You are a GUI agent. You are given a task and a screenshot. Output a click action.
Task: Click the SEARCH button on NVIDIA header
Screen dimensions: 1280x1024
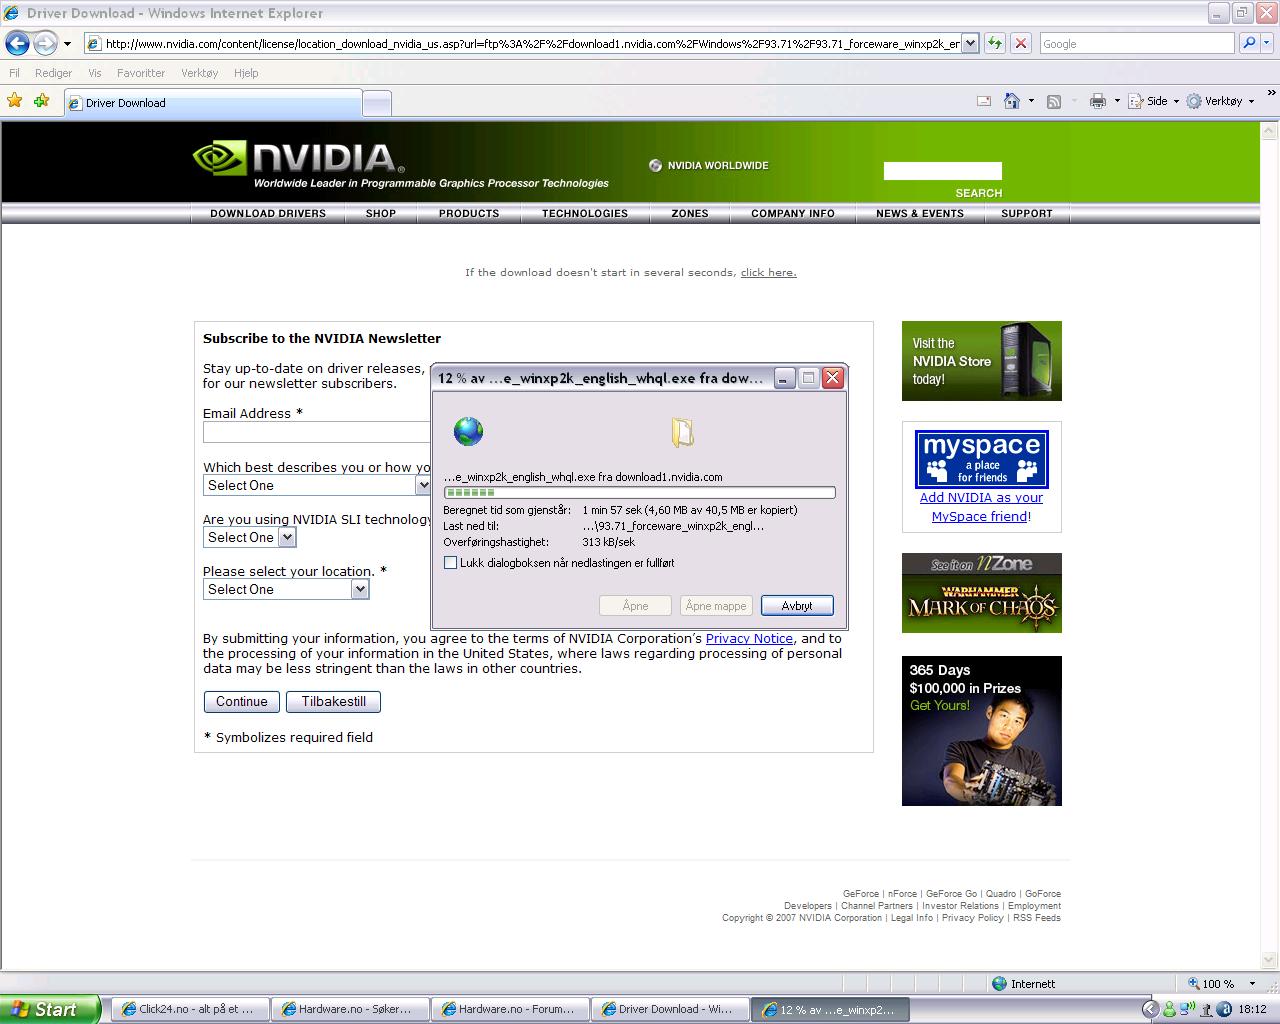(x=978, y=193)
